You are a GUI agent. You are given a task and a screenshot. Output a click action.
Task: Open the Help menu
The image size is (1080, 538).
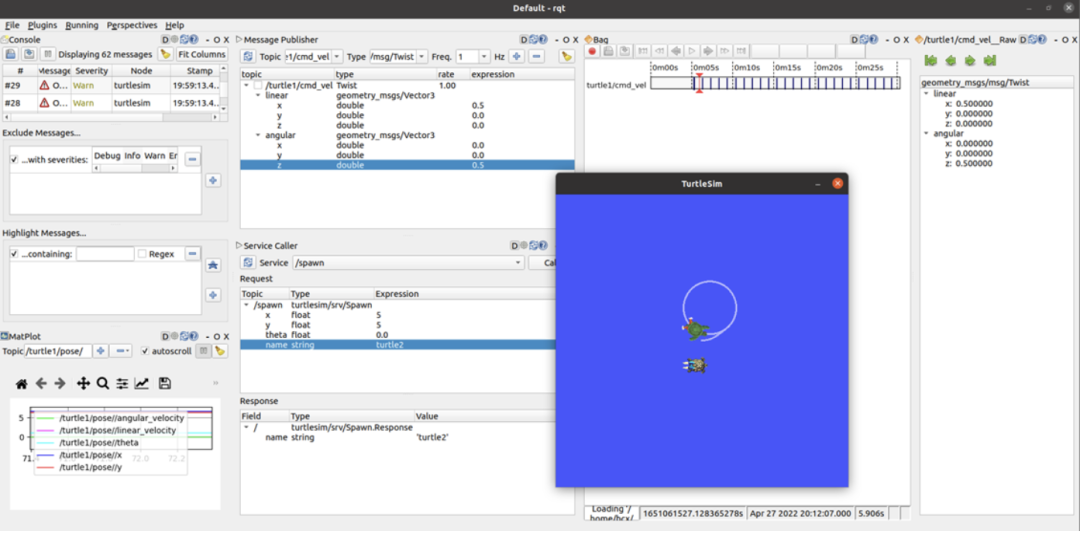tap(174, 25)
